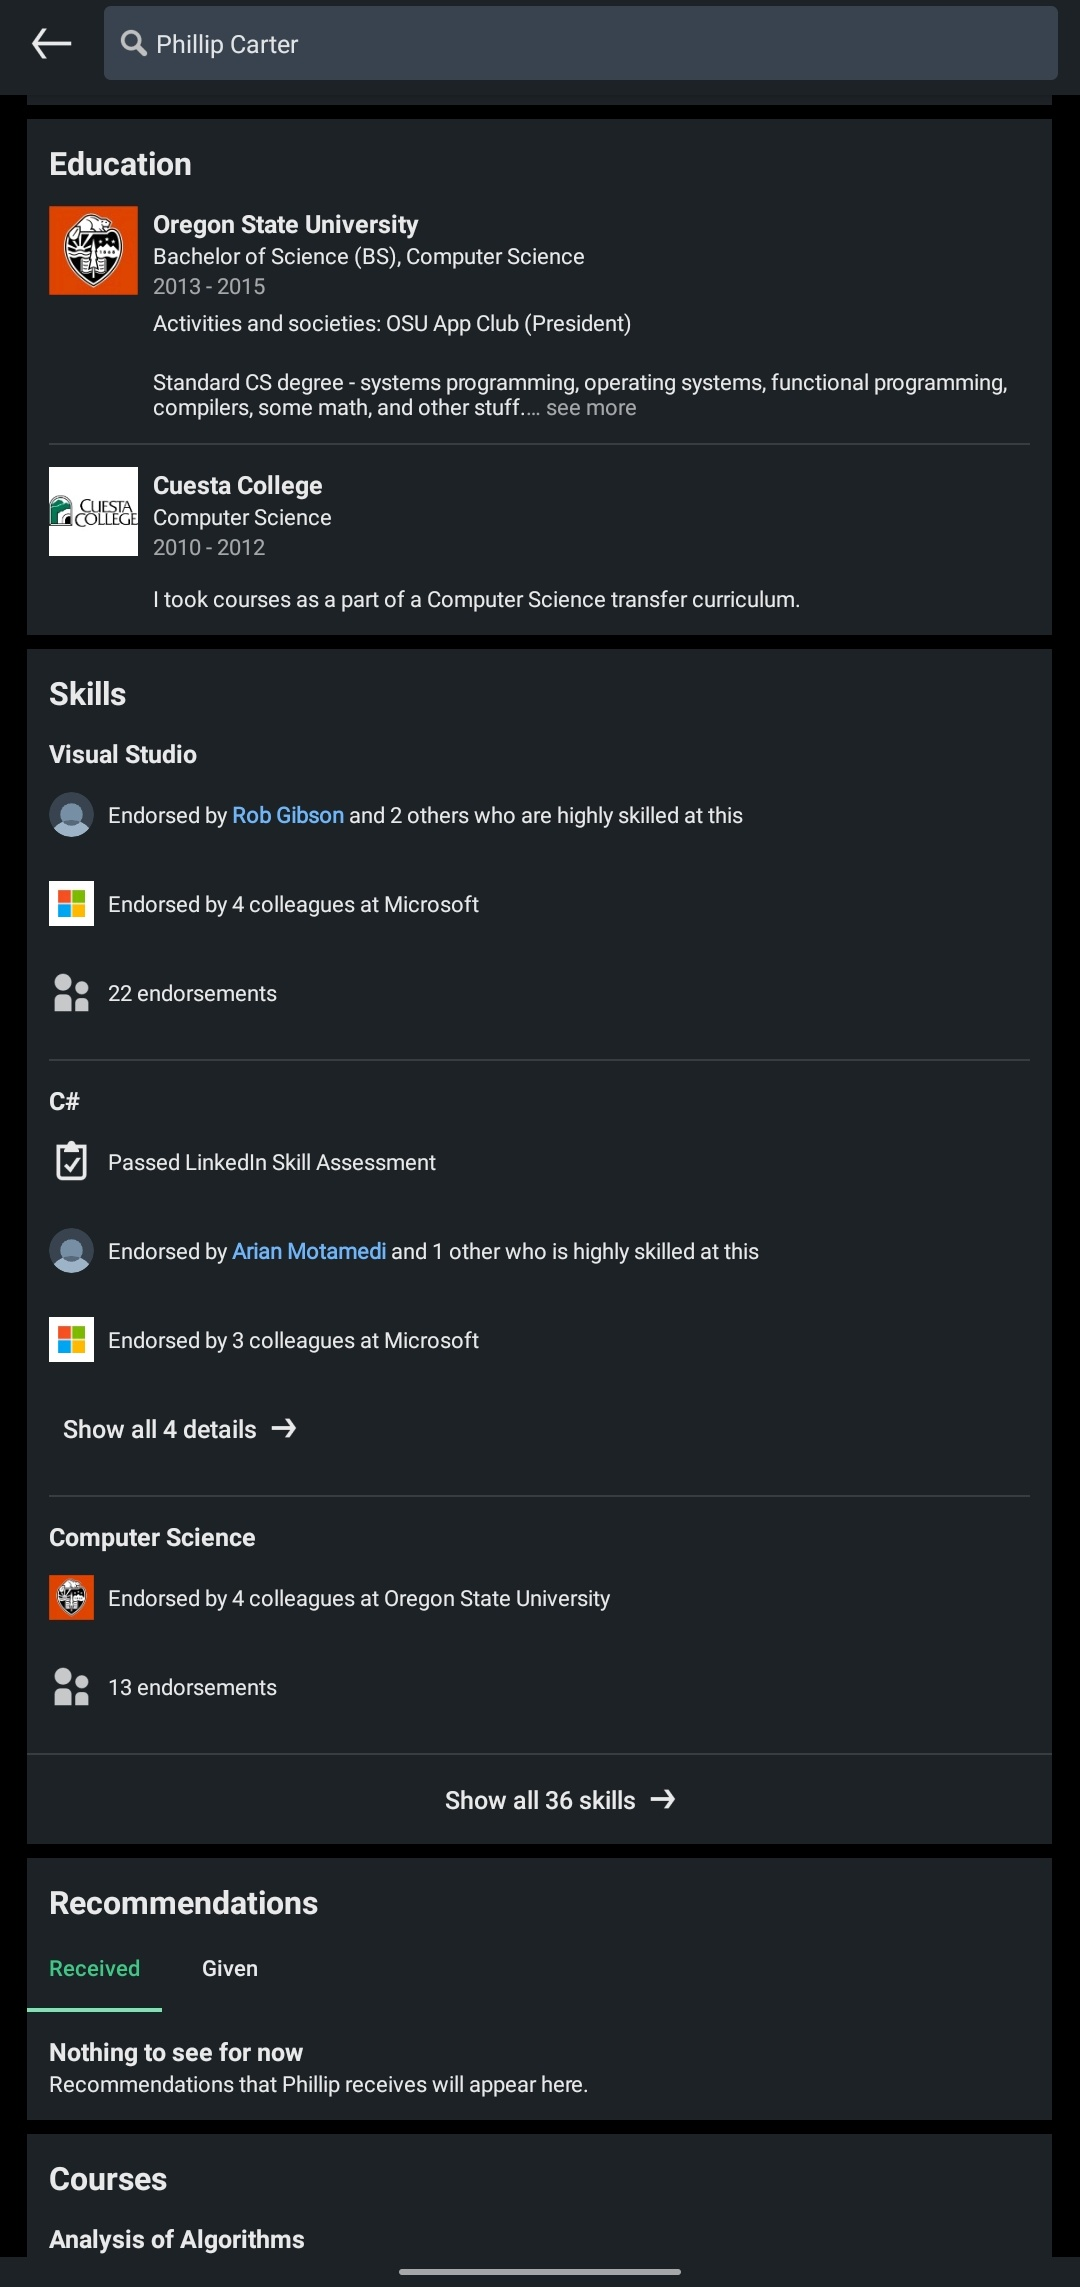Screen dimensions: 1080x2287
Task: Tap the OSU App Club activities line
Action: point(392,323)
